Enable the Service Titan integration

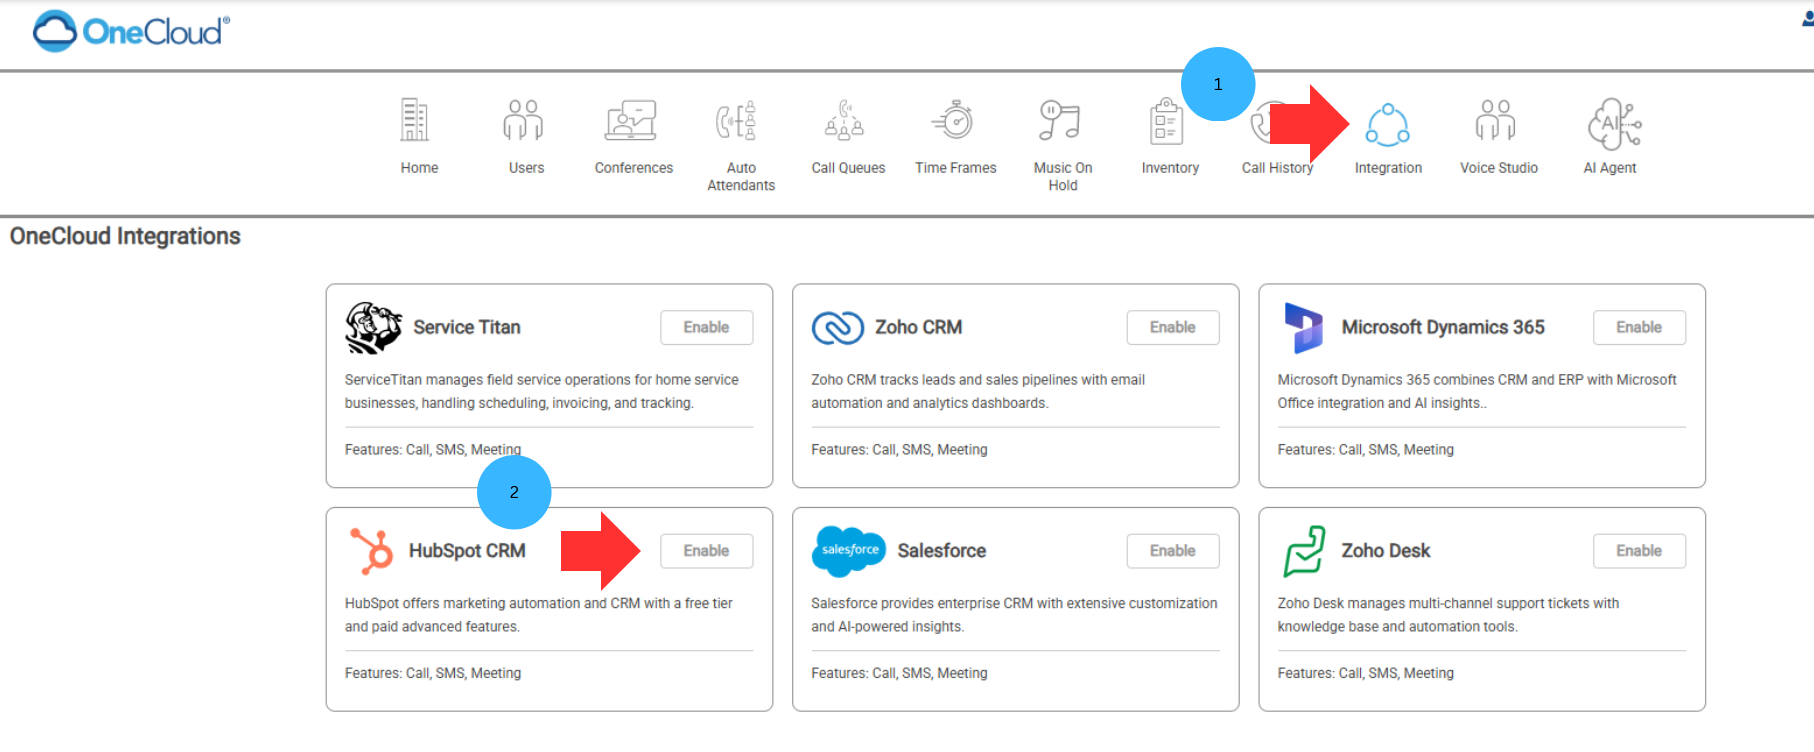706,328
